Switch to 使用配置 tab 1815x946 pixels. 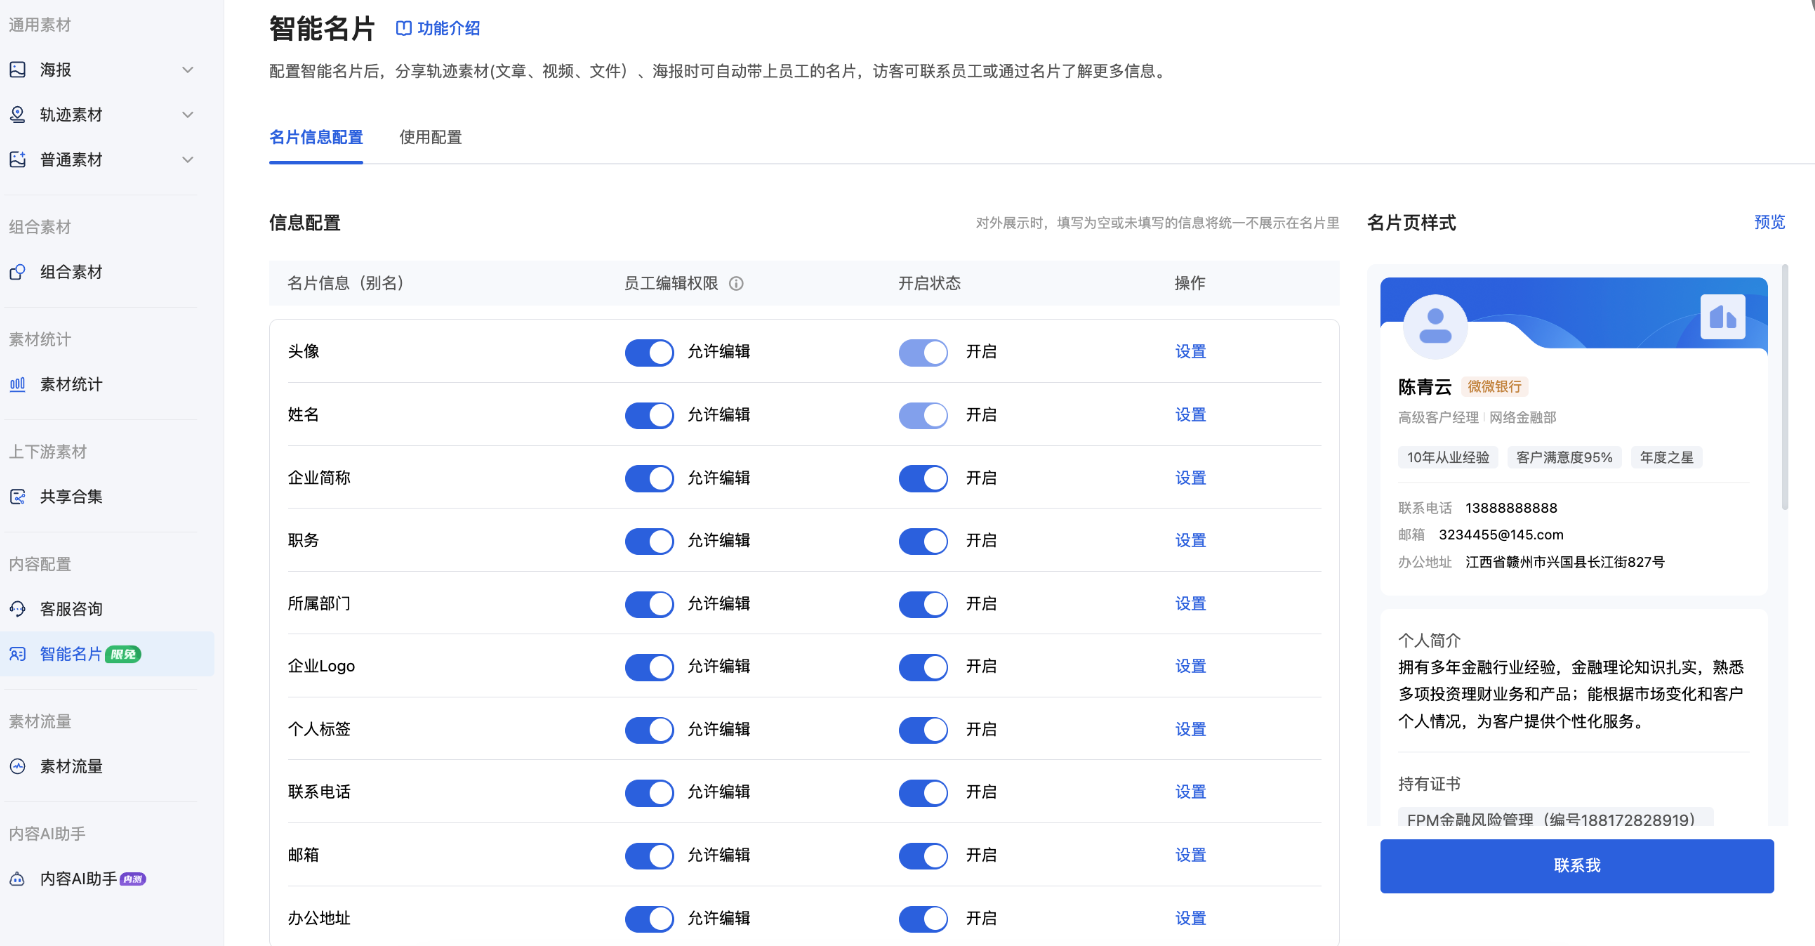[431, 137]
